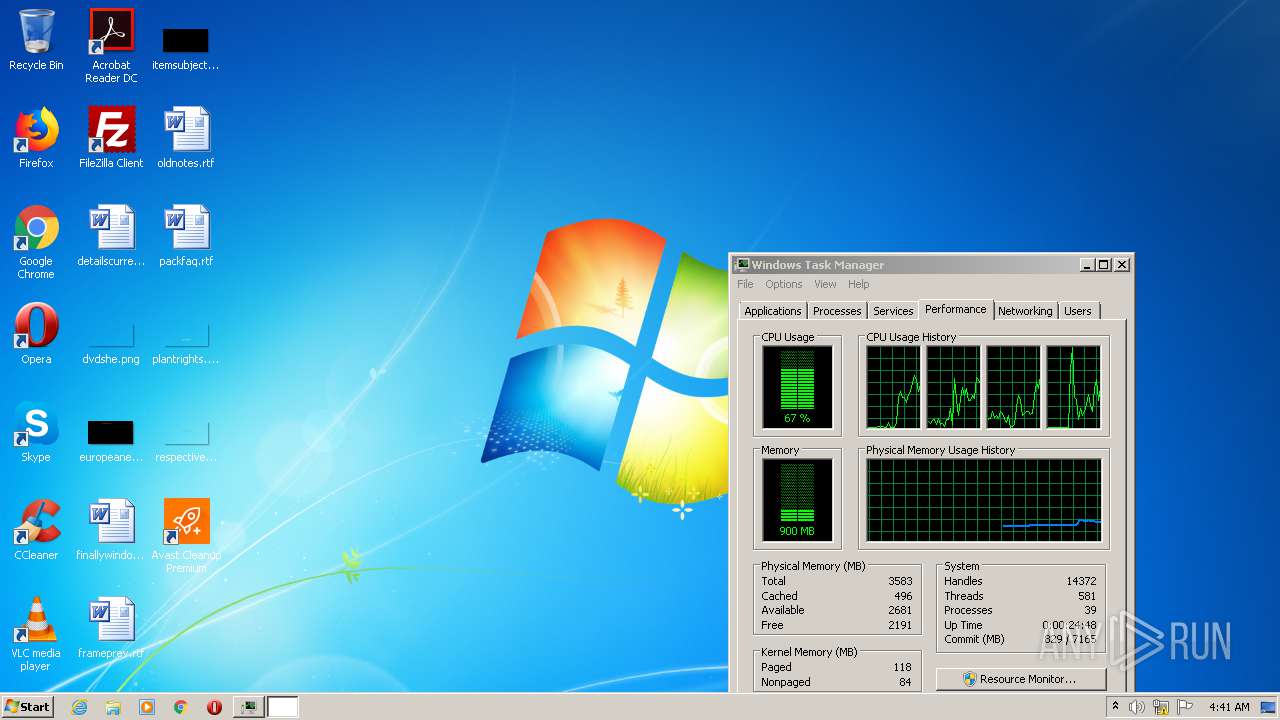Switch to the Networking tab
1280x720 pixels.
(x=1025, y=311)
